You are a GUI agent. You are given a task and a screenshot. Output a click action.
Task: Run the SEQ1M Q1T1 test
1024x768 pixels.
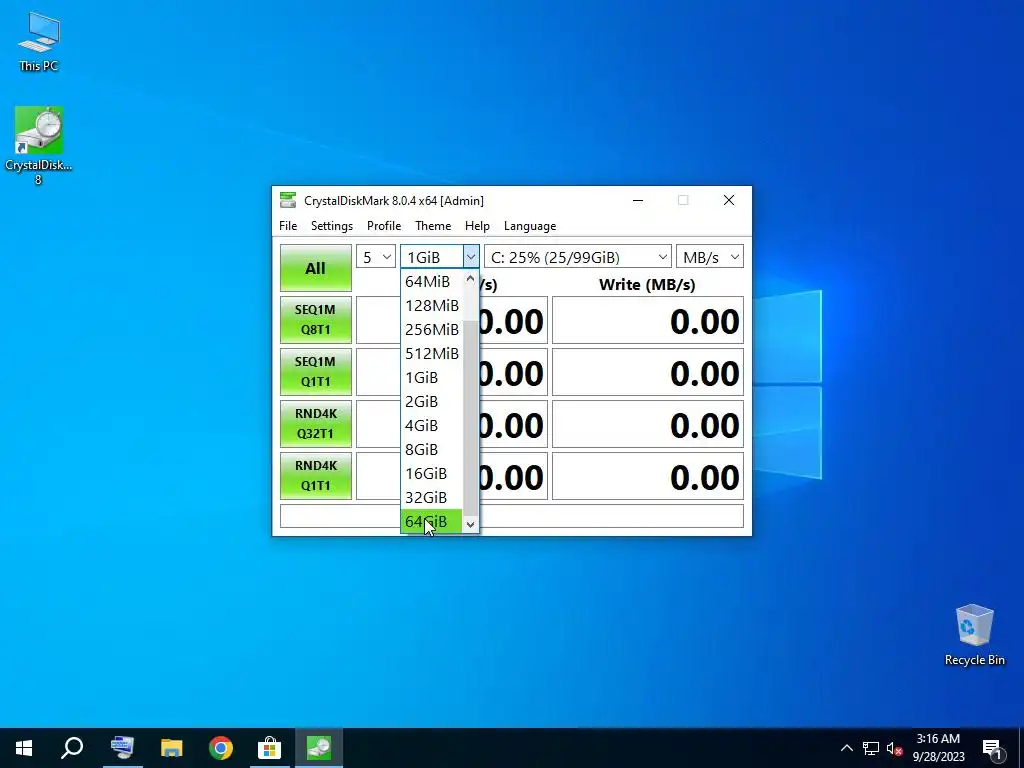pyautogui.click(x=315, y=372)
